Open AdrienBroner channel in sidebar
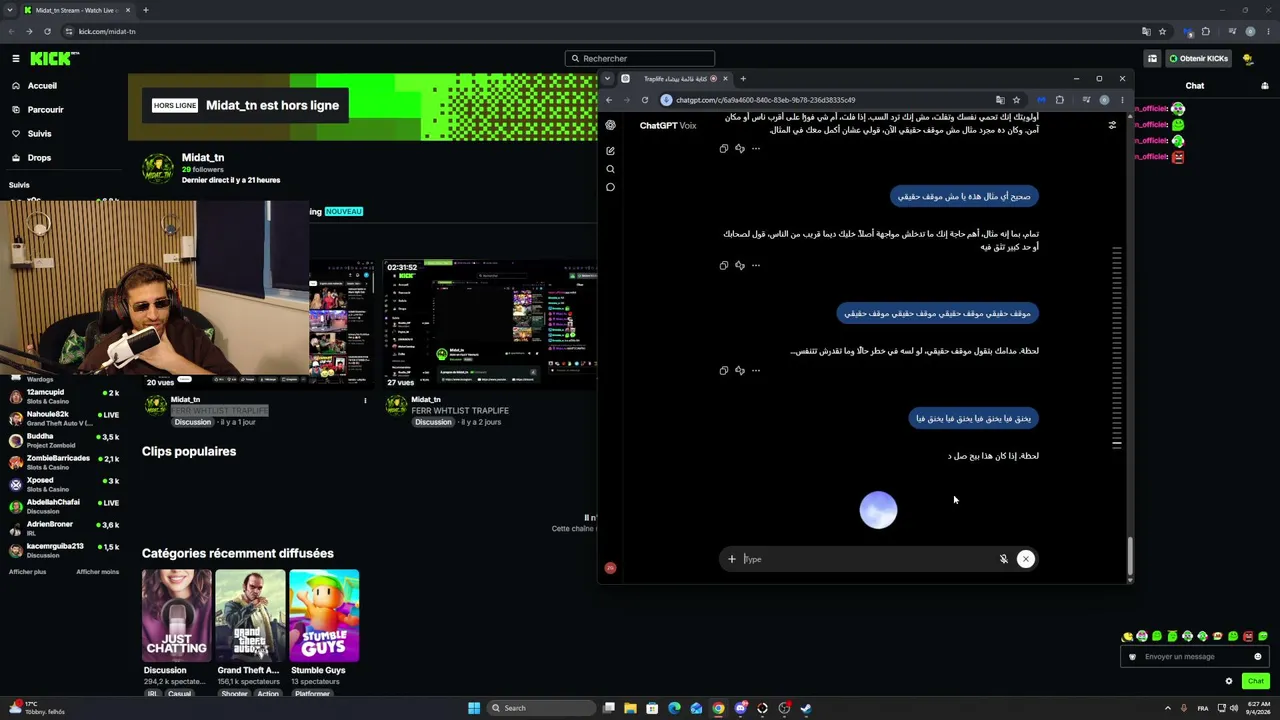1280x720 pixels. 64,528
